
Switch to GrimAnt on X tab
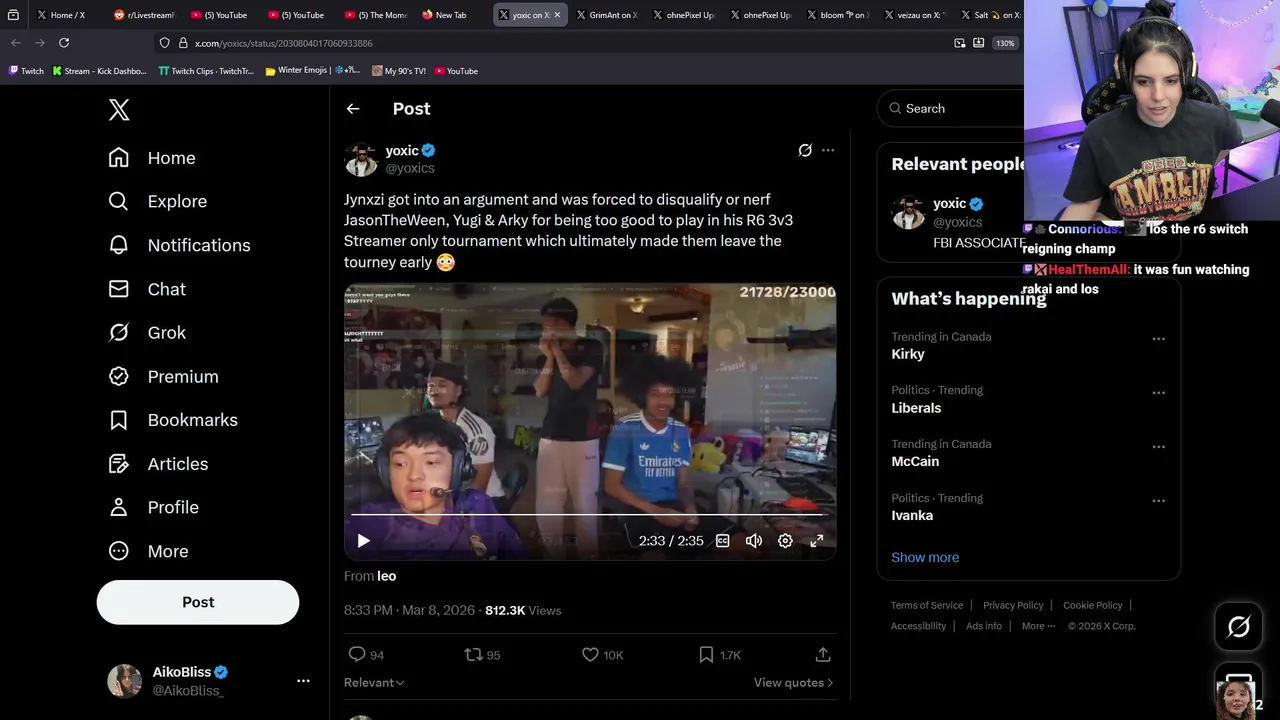click(607, 15)
